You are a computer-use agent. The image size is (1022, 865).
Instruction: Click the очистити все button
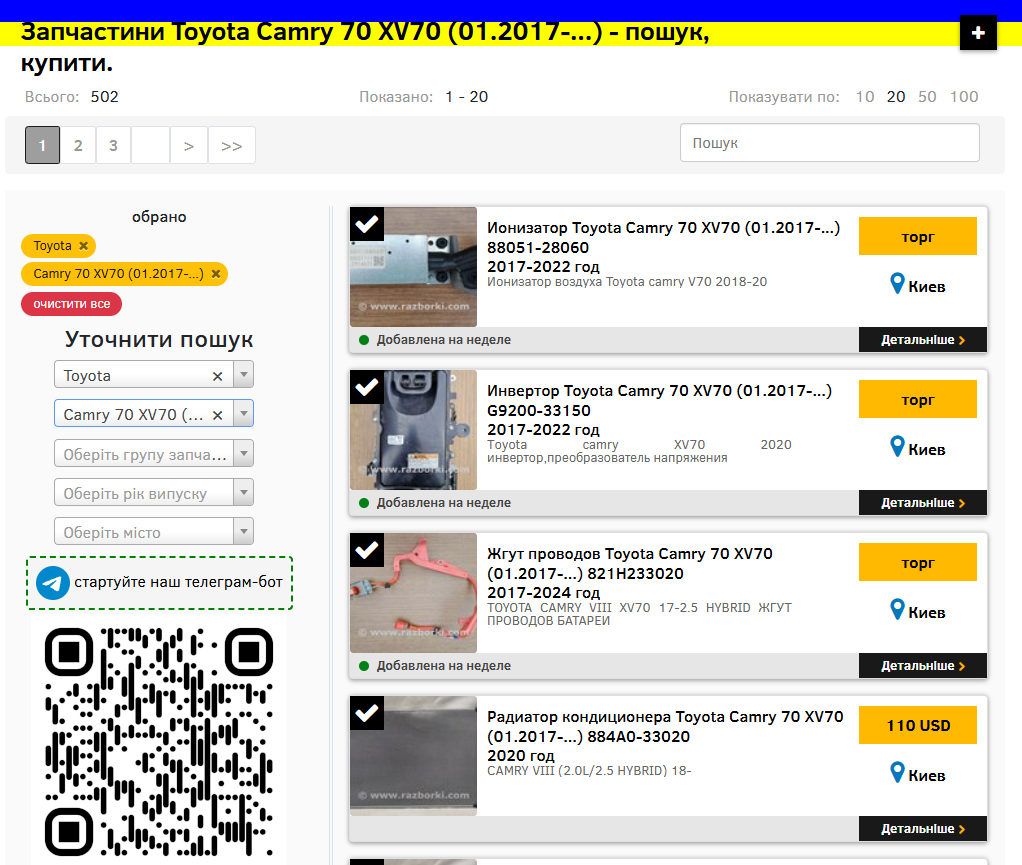[72, 304]
